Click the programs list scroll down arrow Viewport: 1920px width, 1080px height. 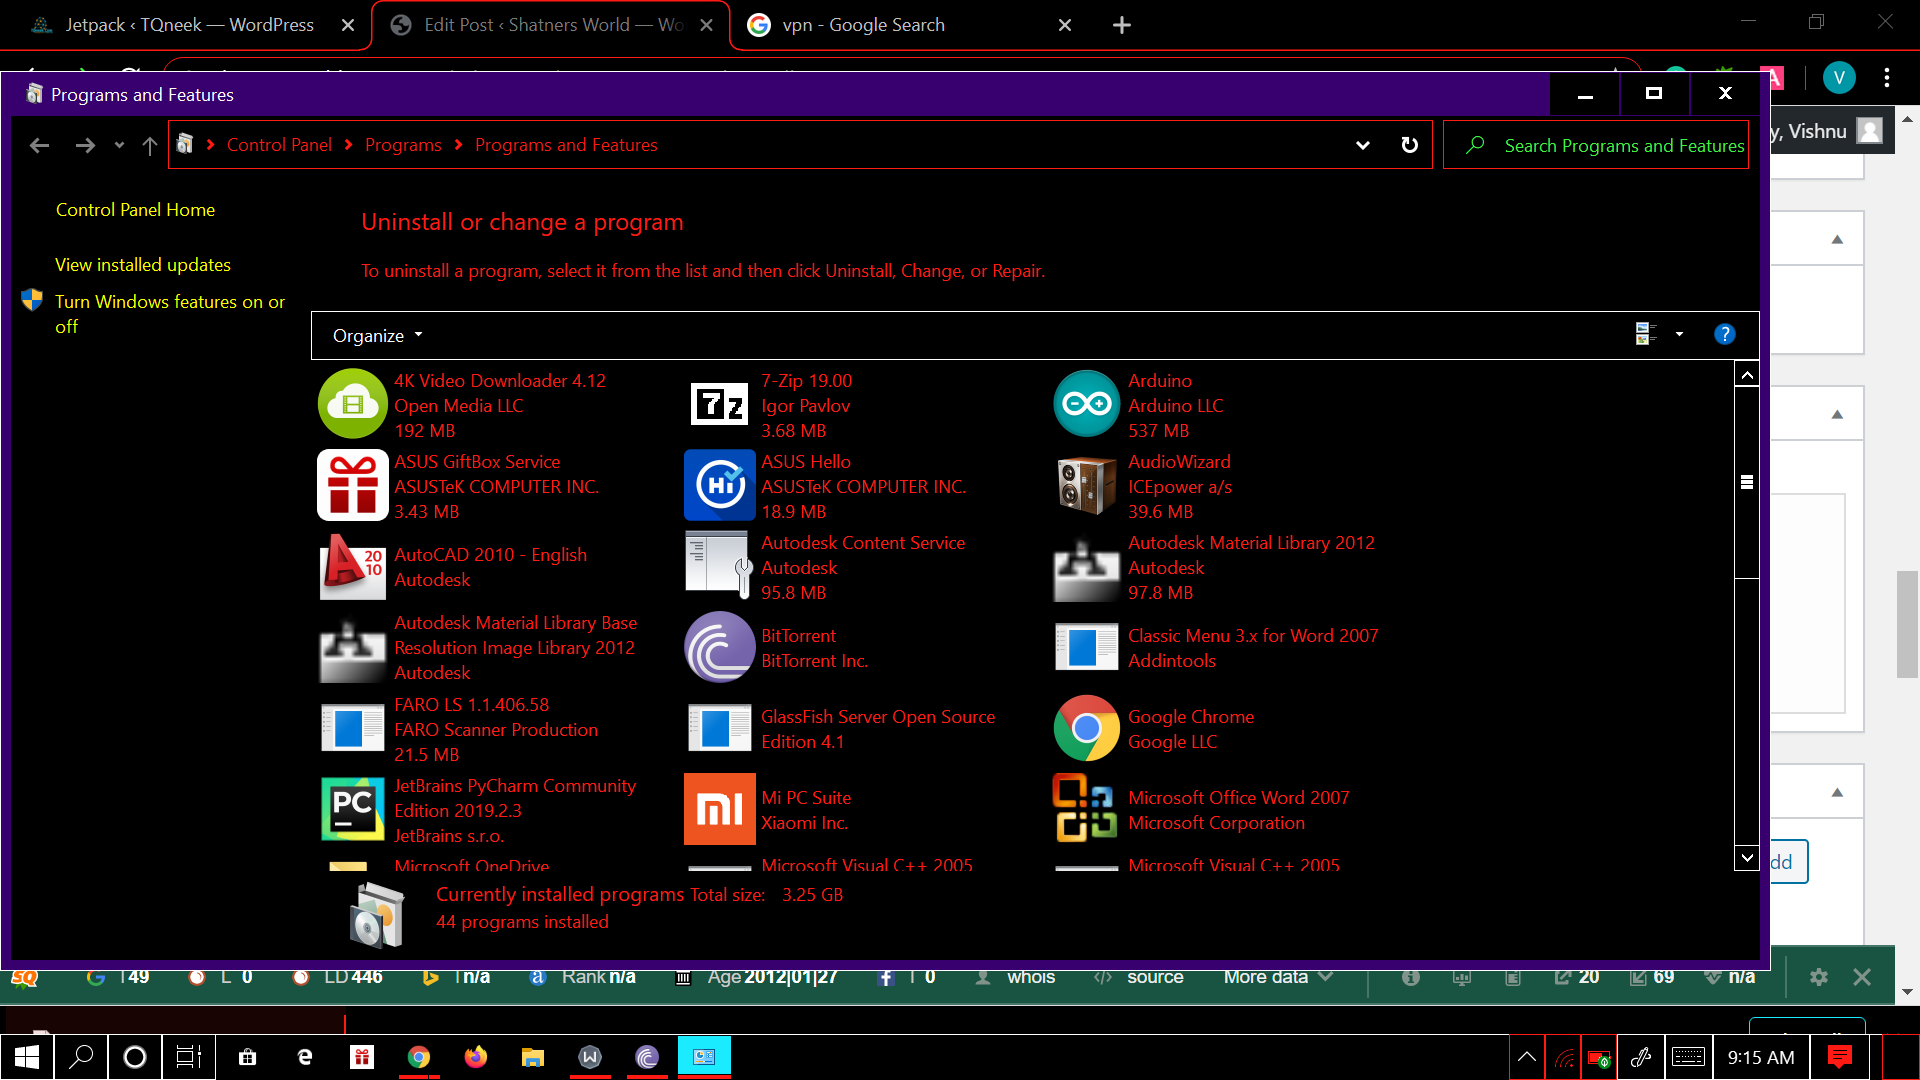coord(1747,857)
